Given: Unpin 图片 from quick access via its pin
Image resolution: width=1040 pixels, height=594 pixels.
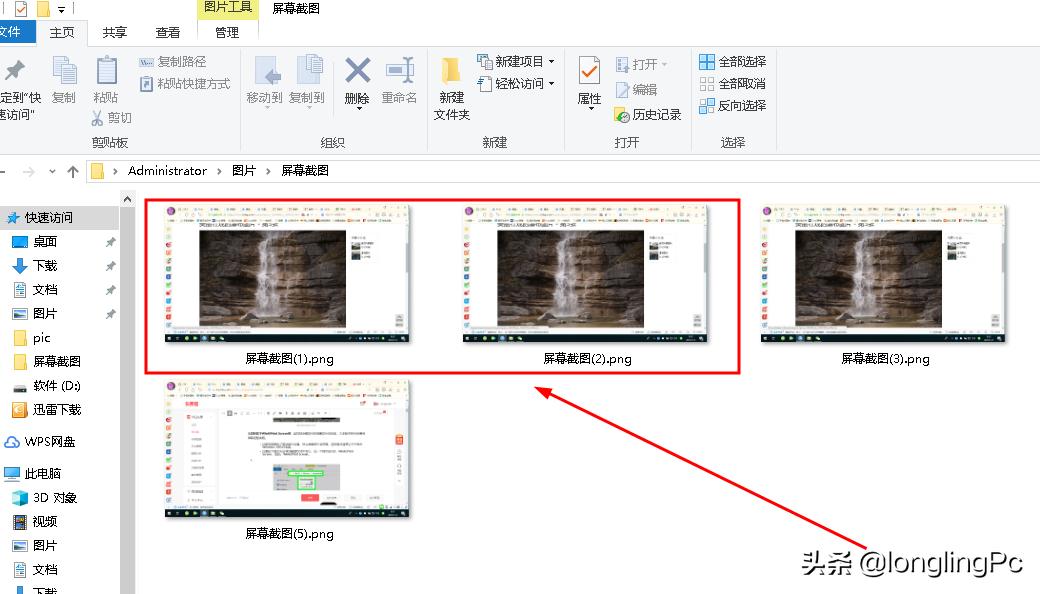Looking at the screenshot, I should pyautogui.click(x=110, y=313).
